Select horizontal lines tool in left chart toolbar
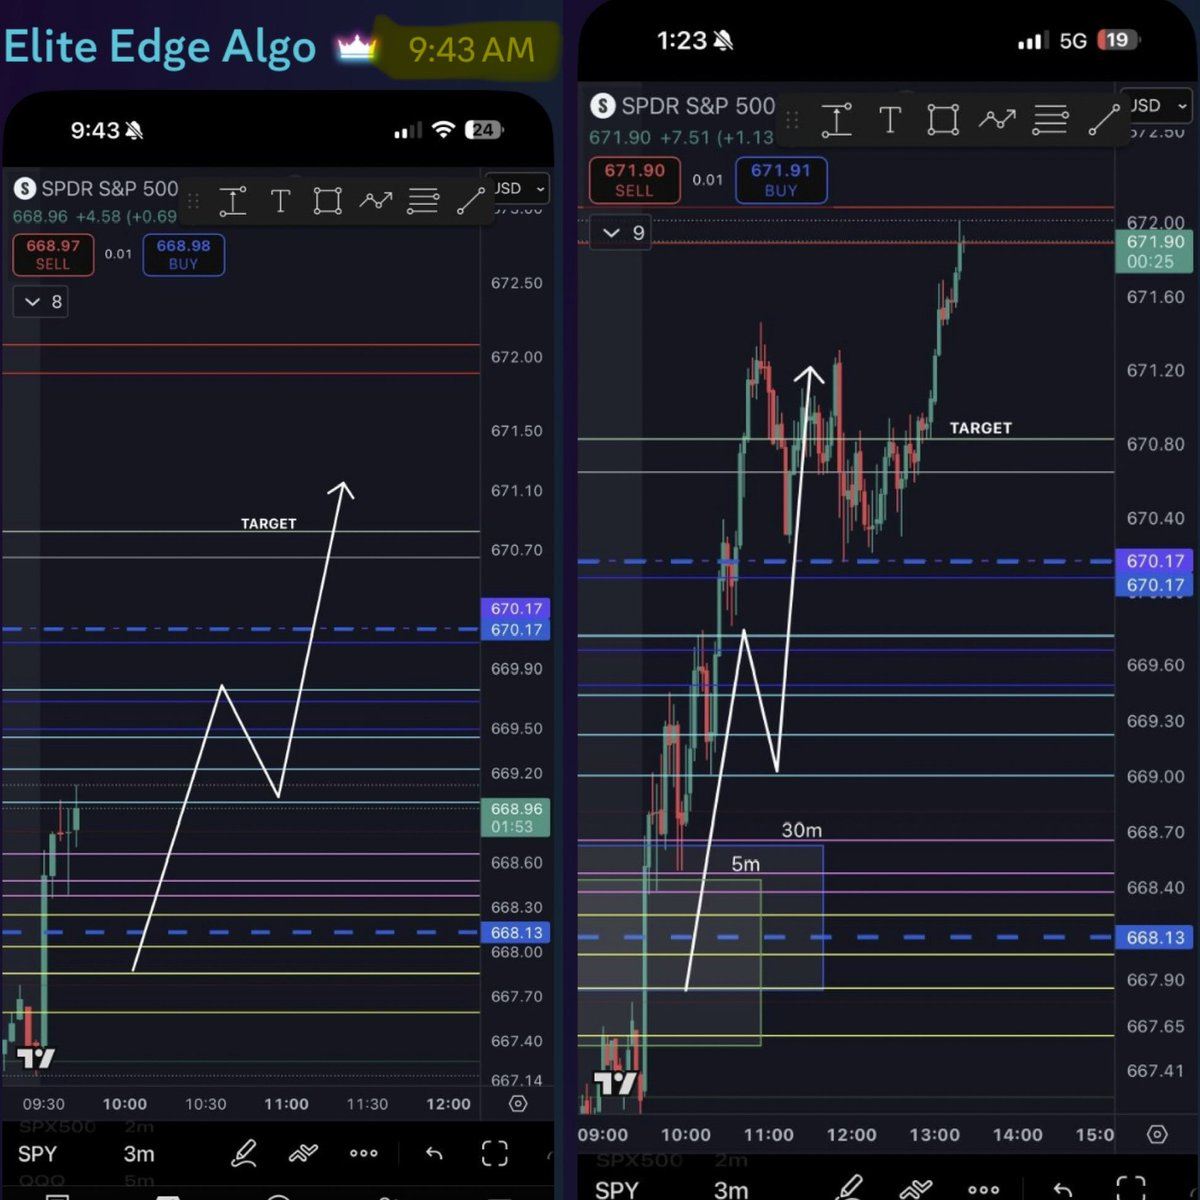Viewport: 1200px width, 1200px height. point(423,201)
